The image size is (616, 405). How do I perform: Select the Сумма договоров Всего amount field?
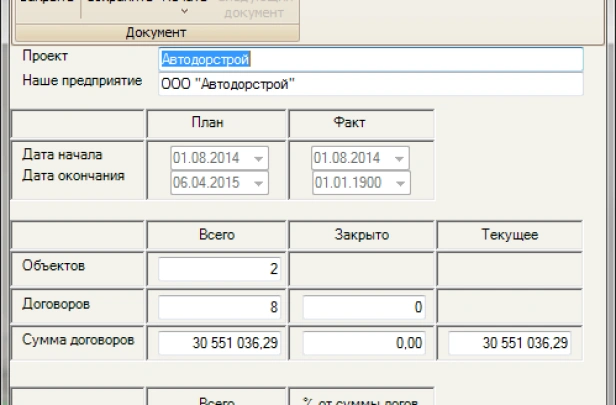pyautogui.click(x=220, y=343)
